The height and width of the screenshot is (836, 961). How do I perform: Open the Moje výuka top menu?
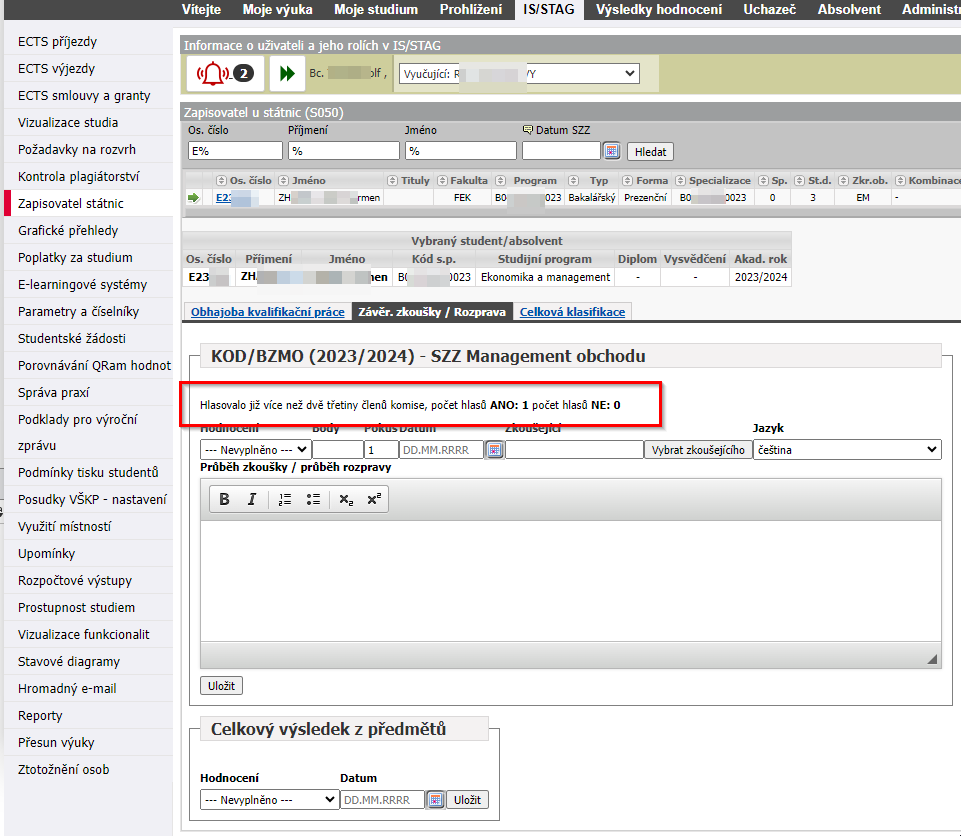[x=278, y=10]
